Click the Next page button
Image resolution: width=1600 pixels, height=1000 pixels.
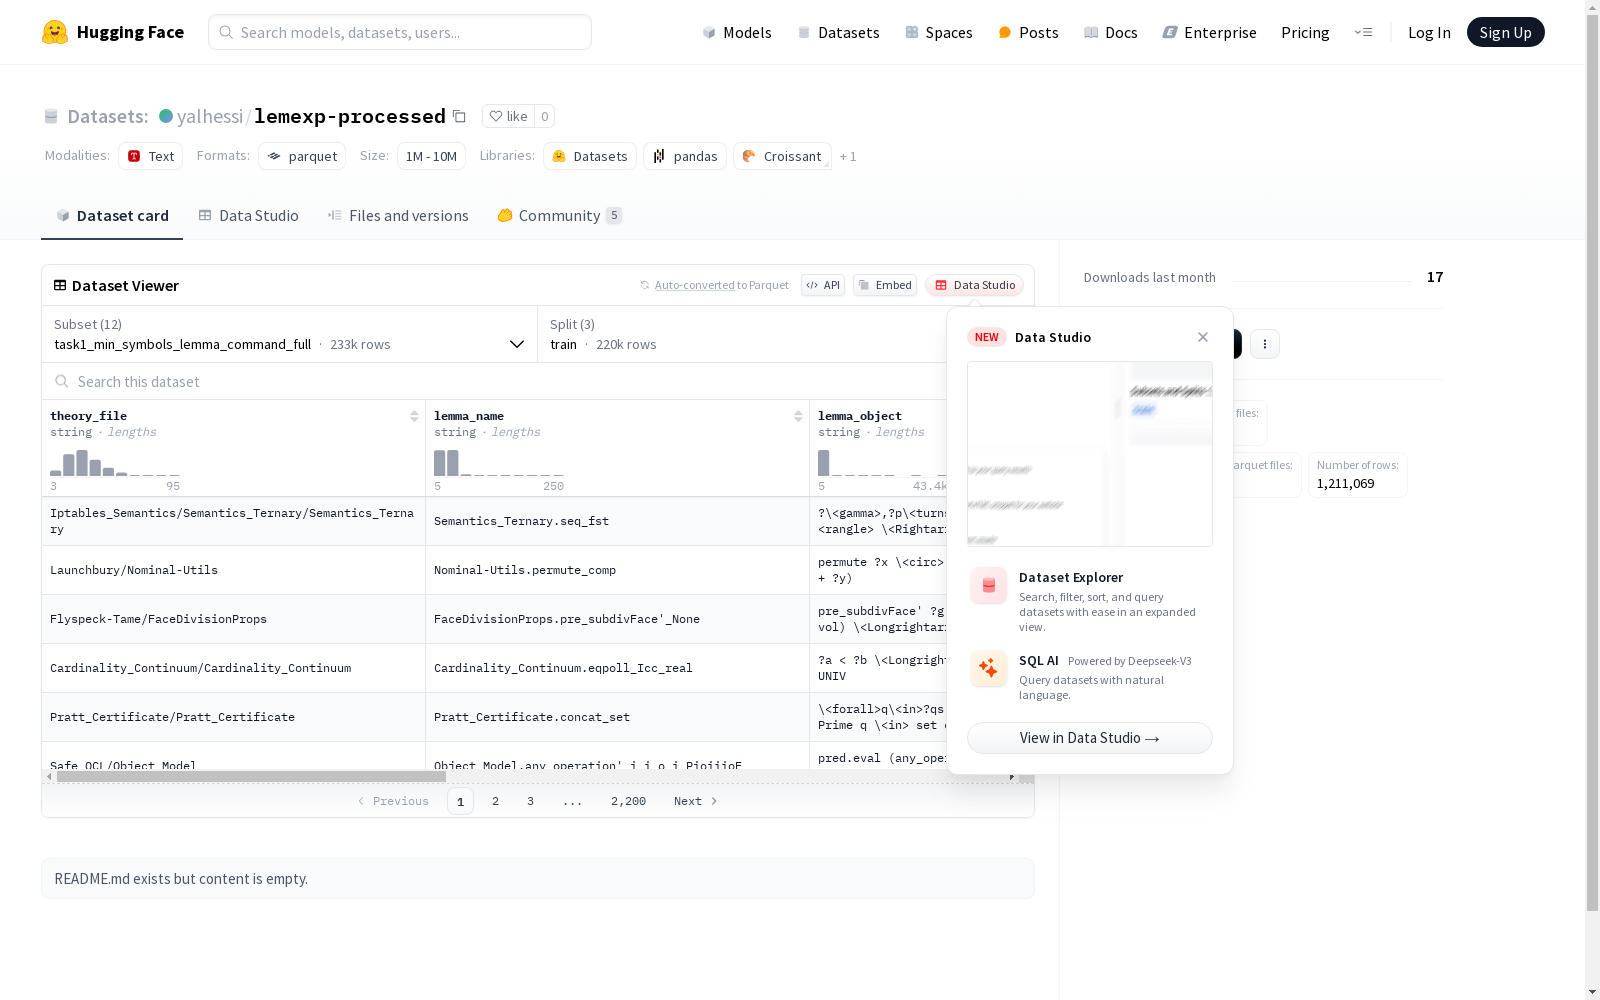pyautogui.click(x=696, y=801)
